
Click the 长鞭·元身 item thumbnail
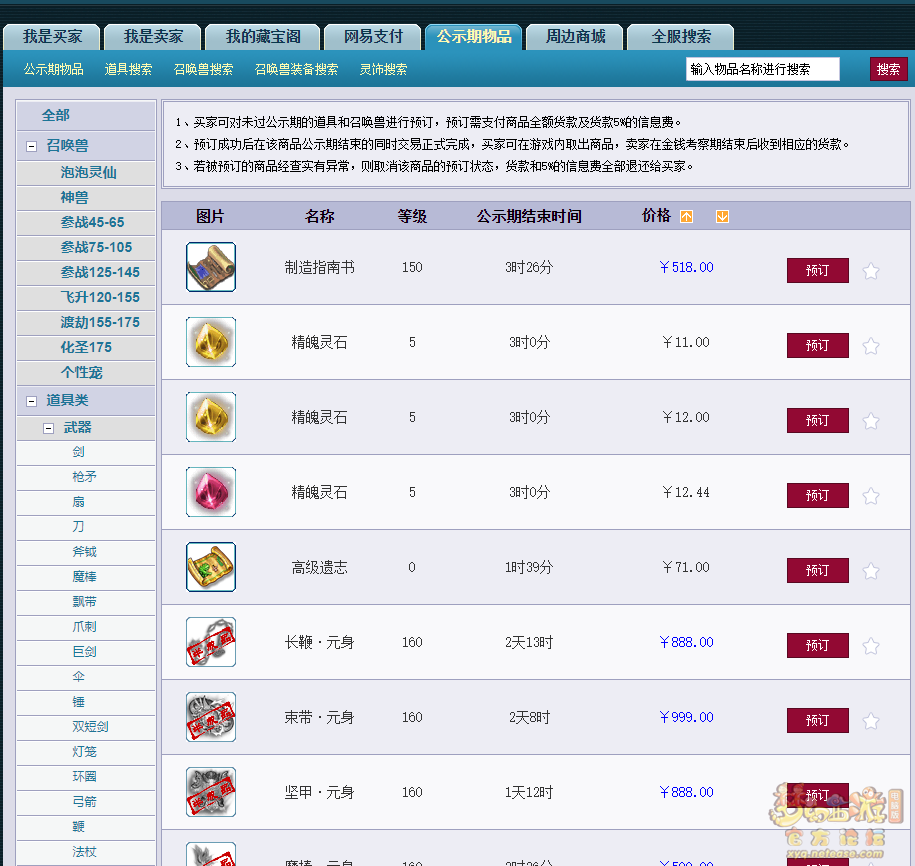[x=211, y=642]
